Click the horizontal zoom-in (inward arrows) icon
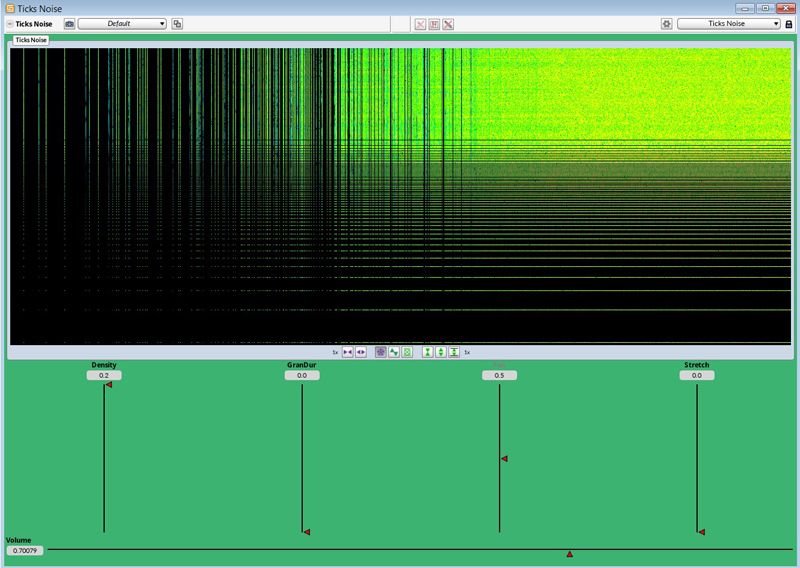The height and width of the screenshot is (568, 800). [347, 352]
